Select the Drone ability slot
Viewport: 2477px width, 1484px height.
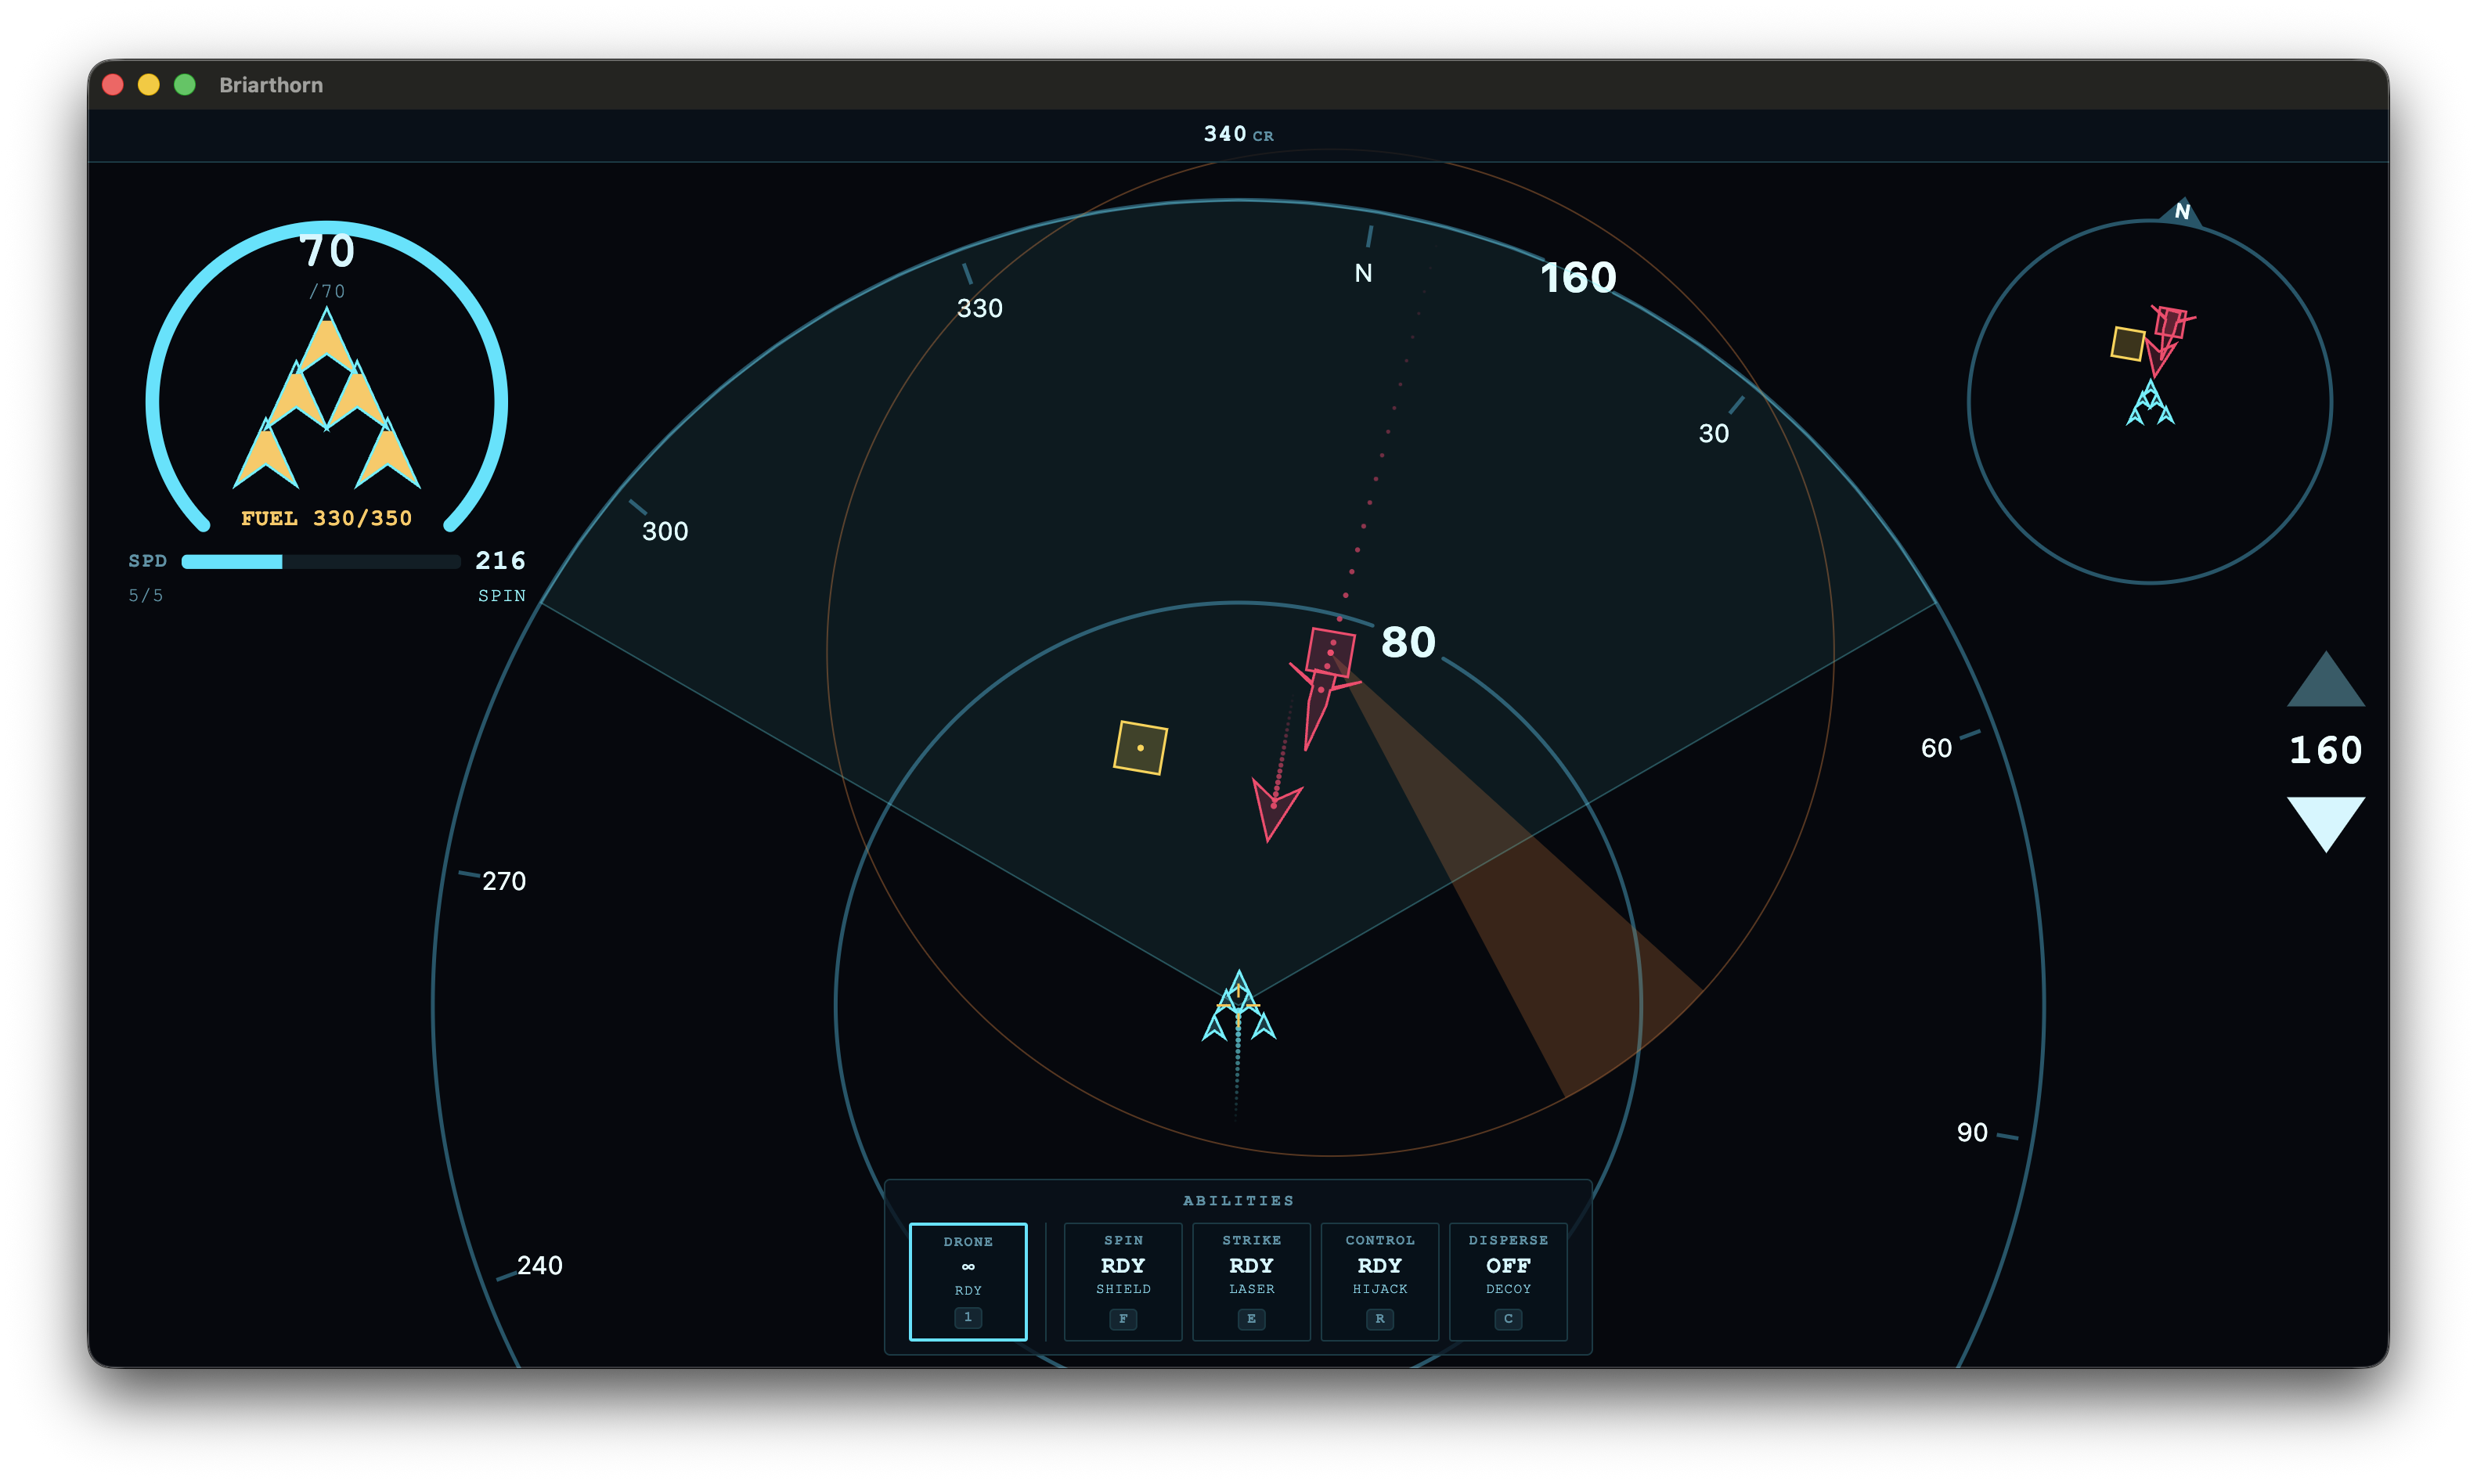pos(967,1281)
